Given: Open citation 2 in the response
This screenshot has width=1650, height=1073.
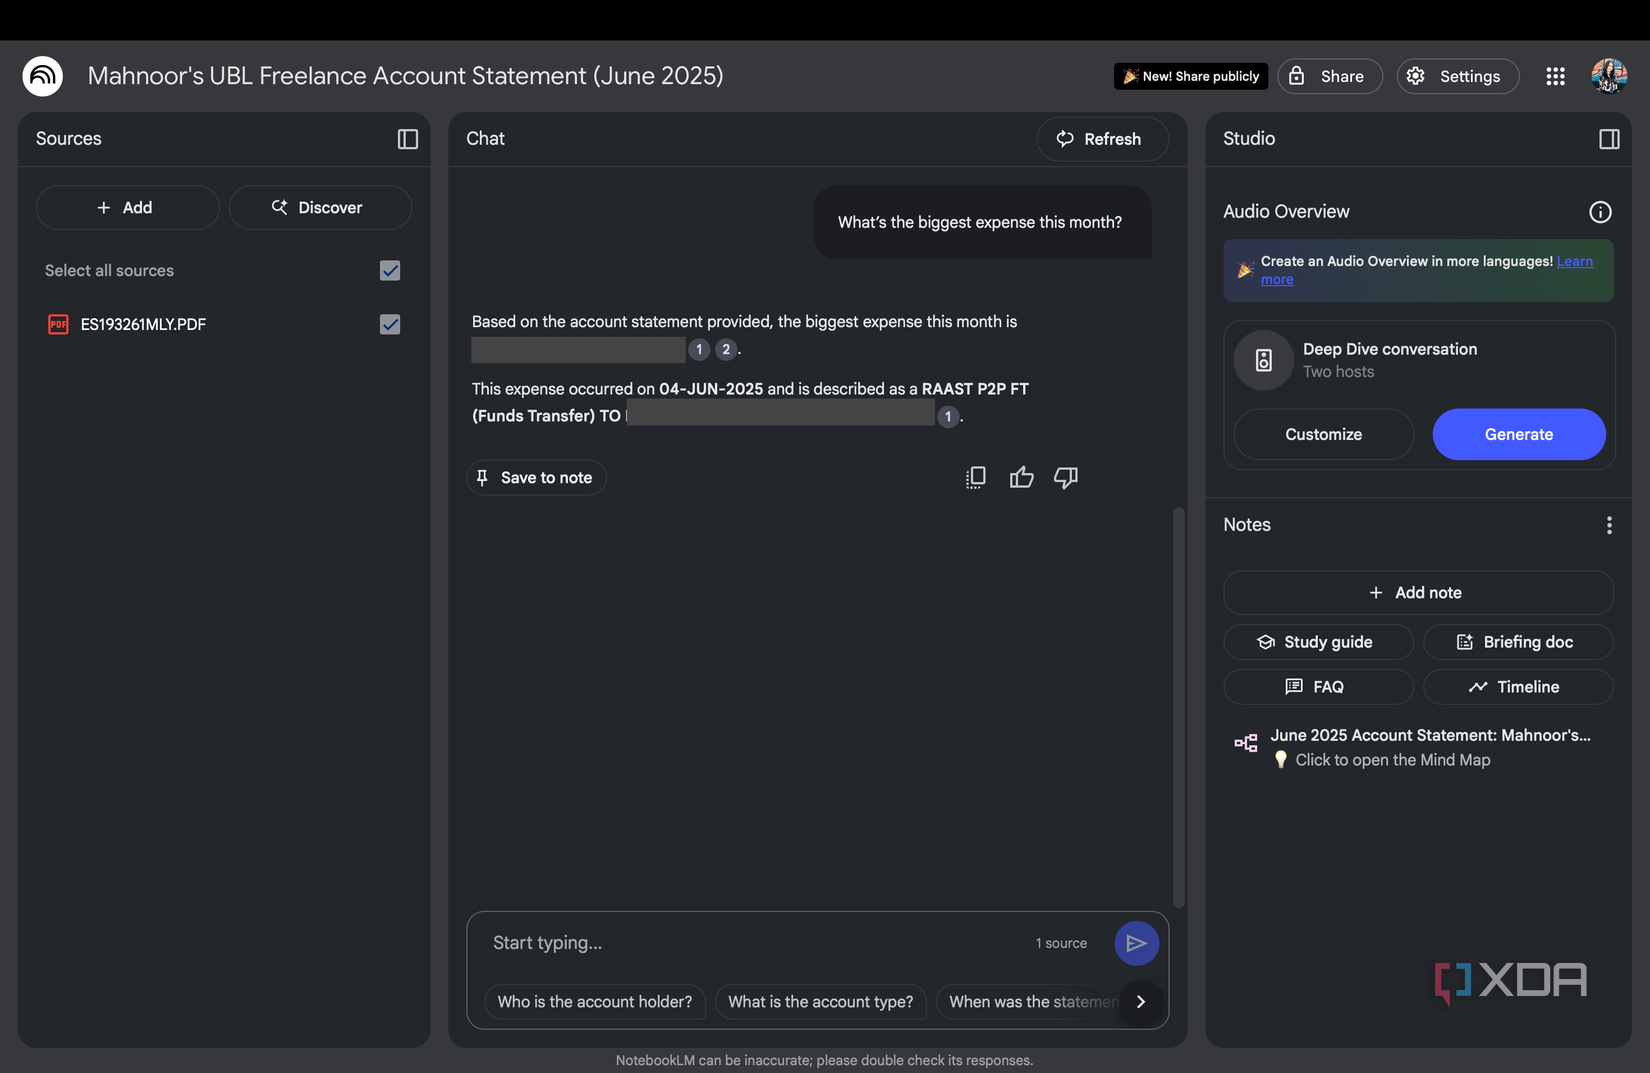Looking at the screenshot, I should tap(726, 349).
